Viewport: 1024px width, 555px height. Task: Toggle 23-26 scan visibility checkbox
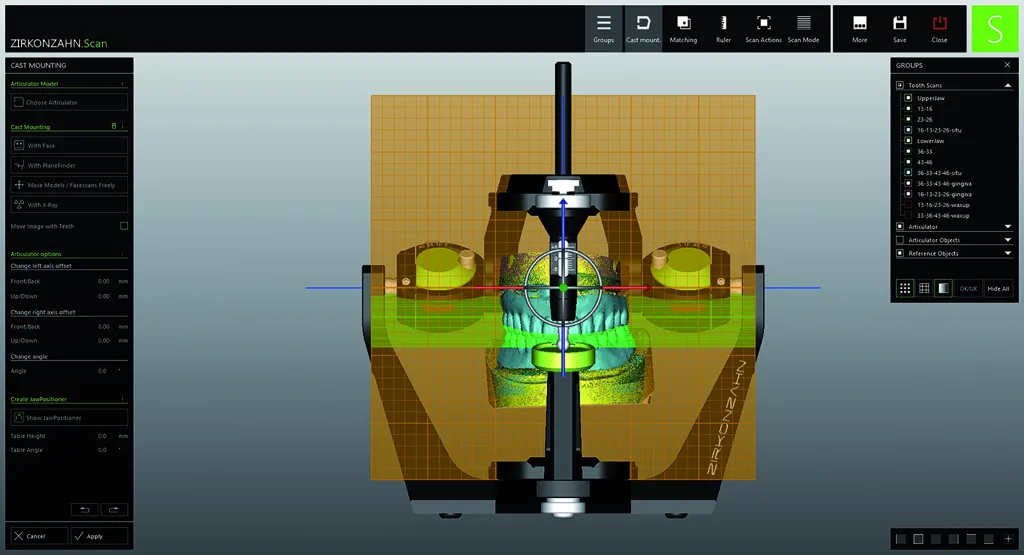coord(908,119)
